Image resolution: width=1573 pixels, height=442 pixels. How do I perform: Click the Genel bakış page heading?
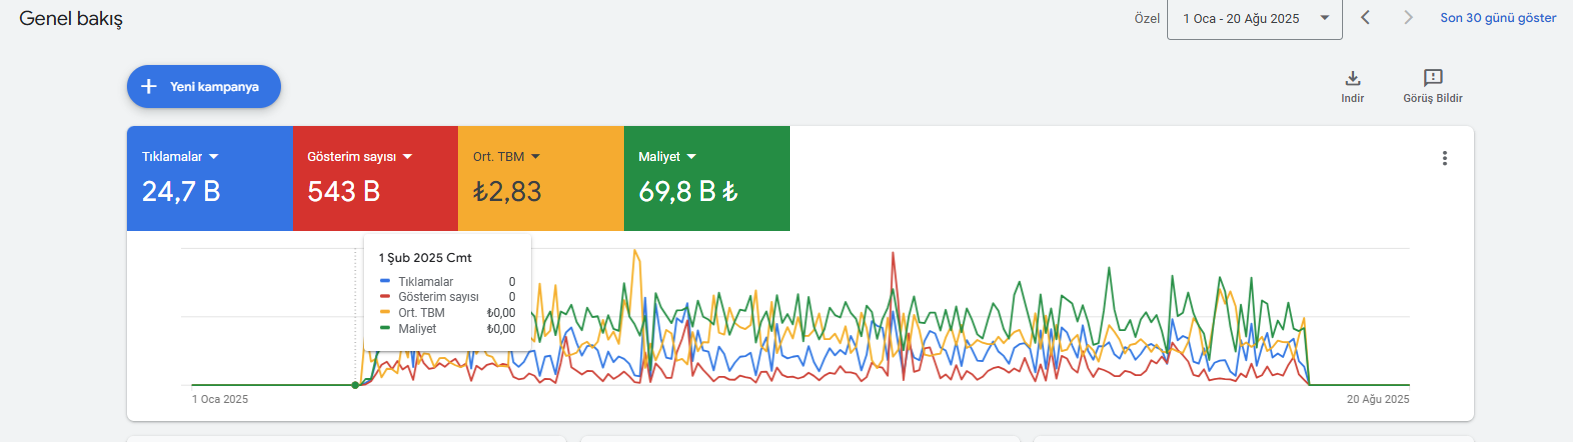71,18
